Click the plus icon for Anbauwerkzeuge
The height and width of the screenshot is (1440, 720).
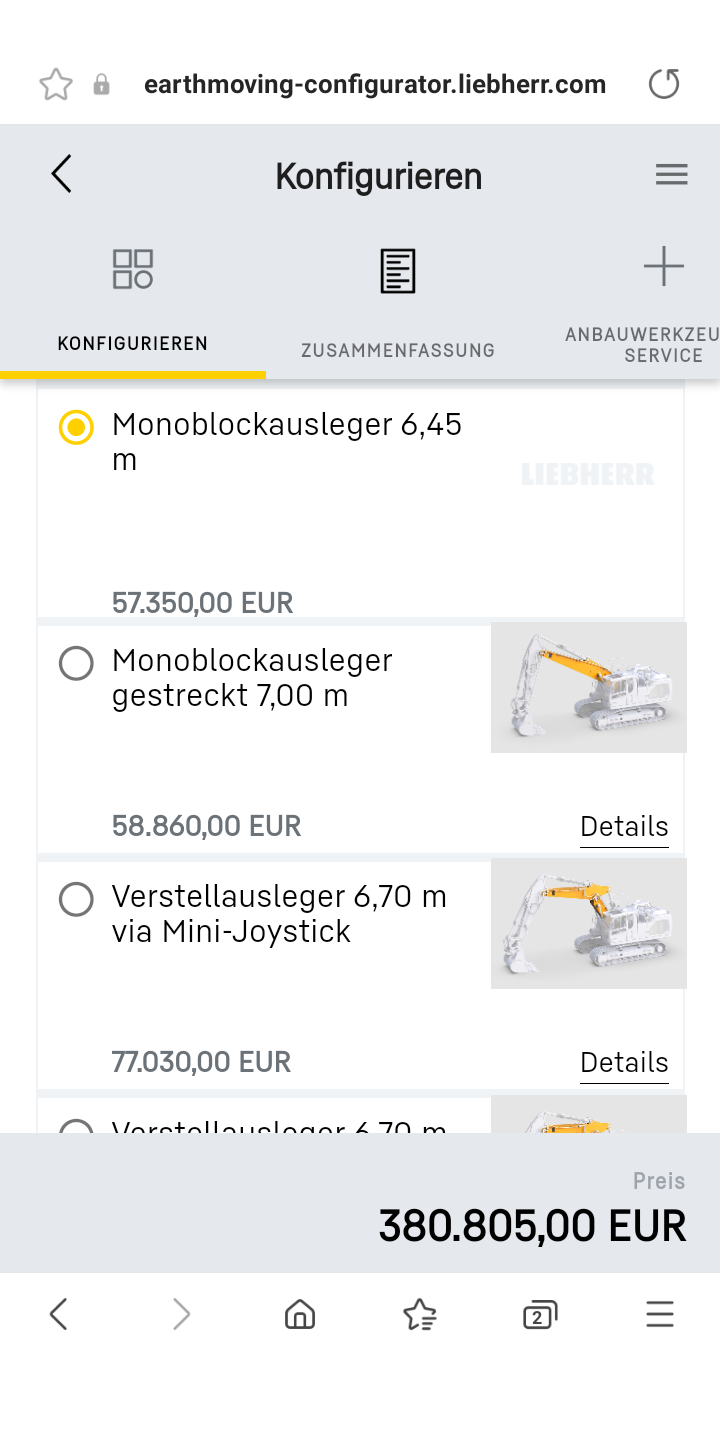click(x=663, y=267)
